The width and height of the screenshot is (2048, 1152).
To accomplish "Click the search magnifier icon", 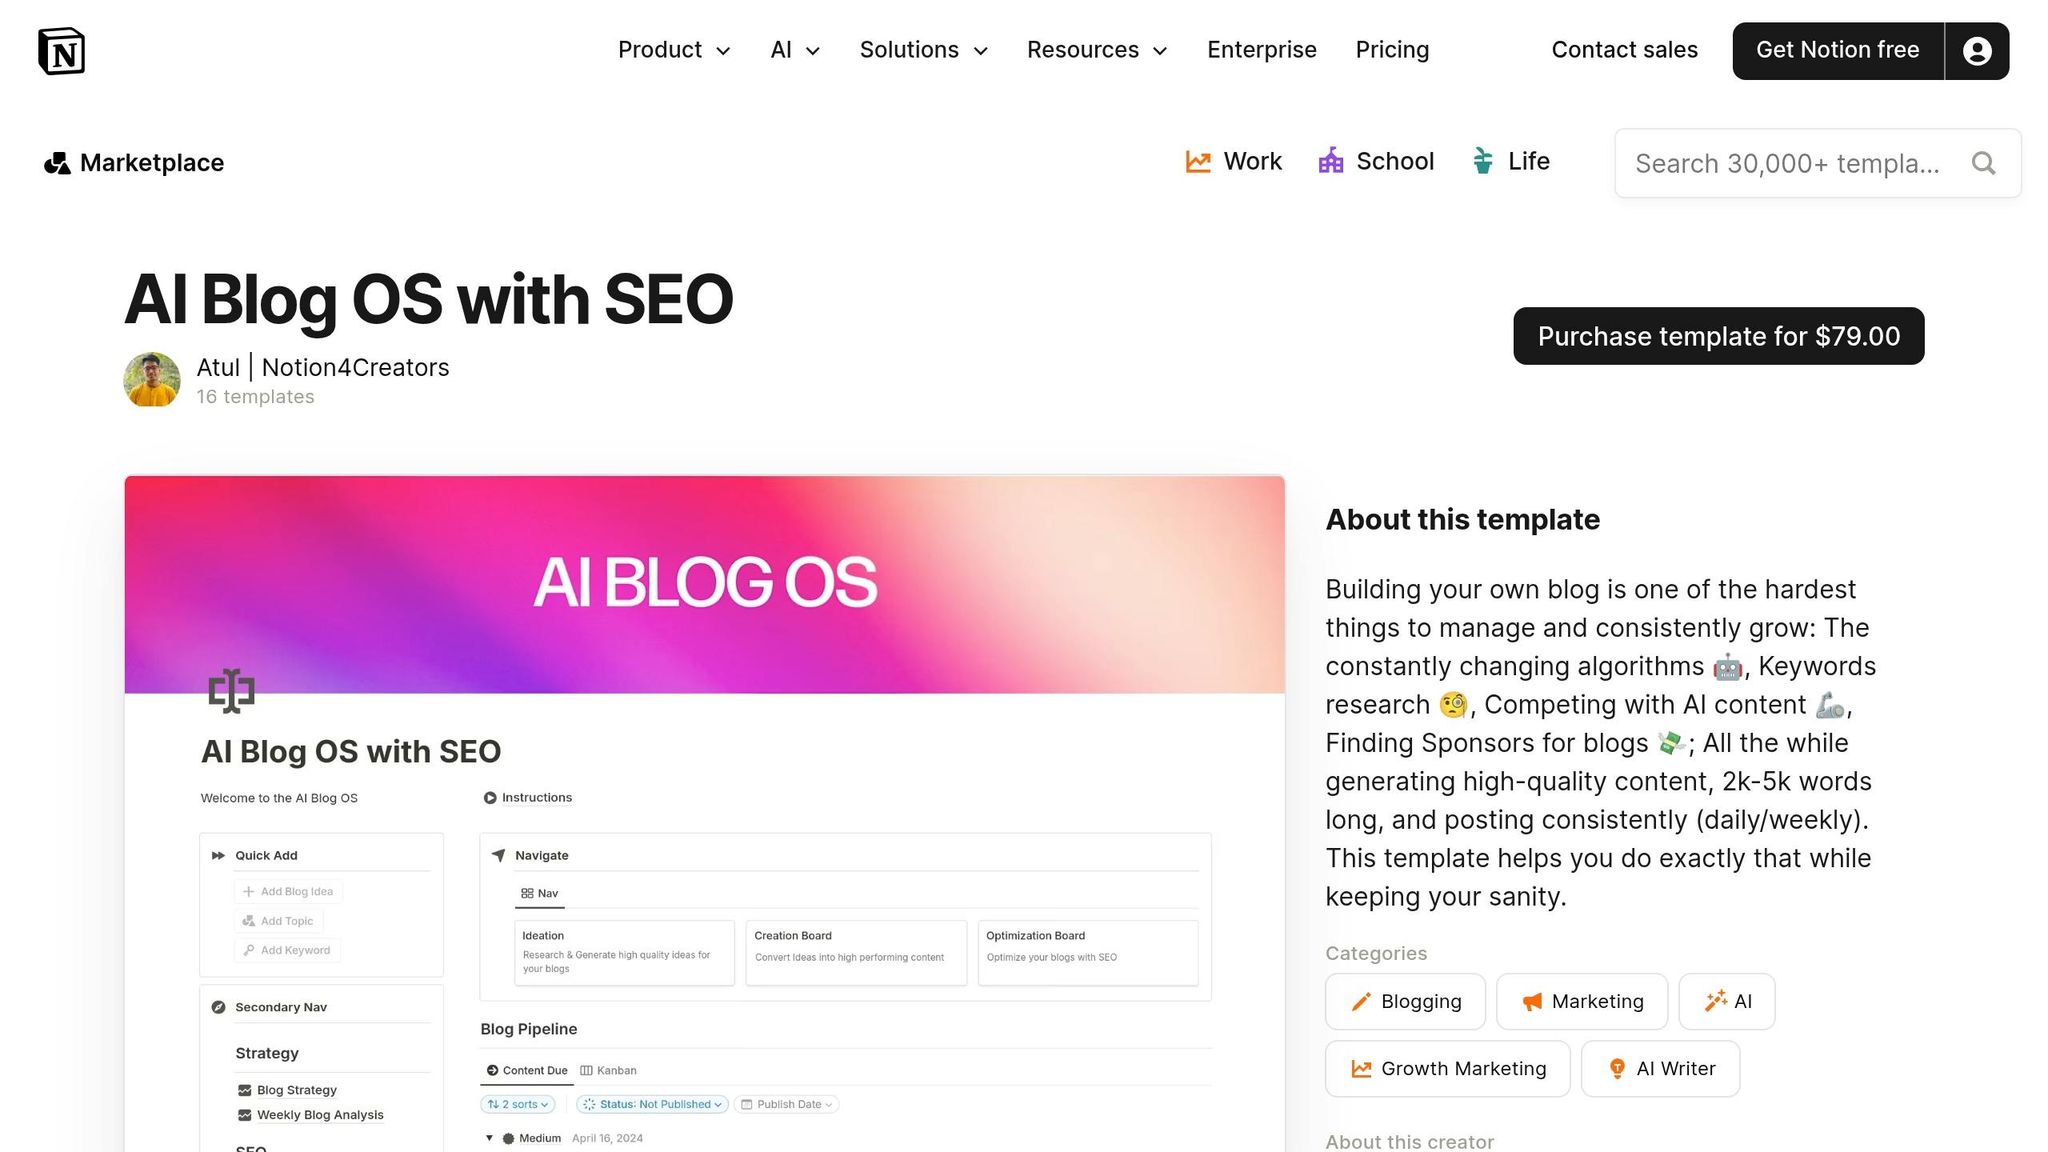I will pyautogui.click(x=1983, y=163).
